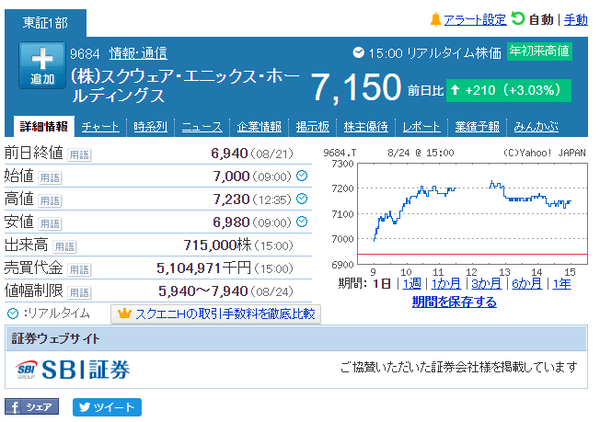Click the current price 7,150
The width and height of the screenshot is (600, 422).
(x=356, y=88)
